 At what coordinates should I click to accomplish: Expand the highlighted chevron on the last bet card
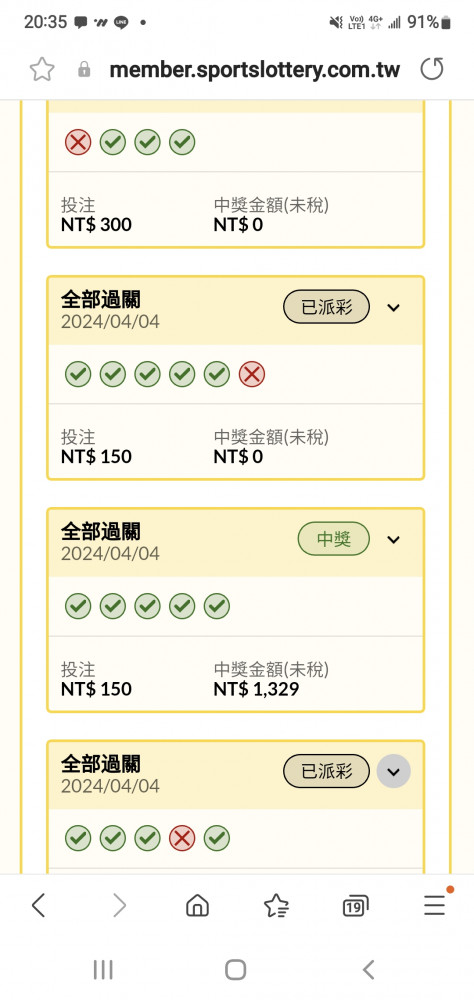[x=394, y=772]
